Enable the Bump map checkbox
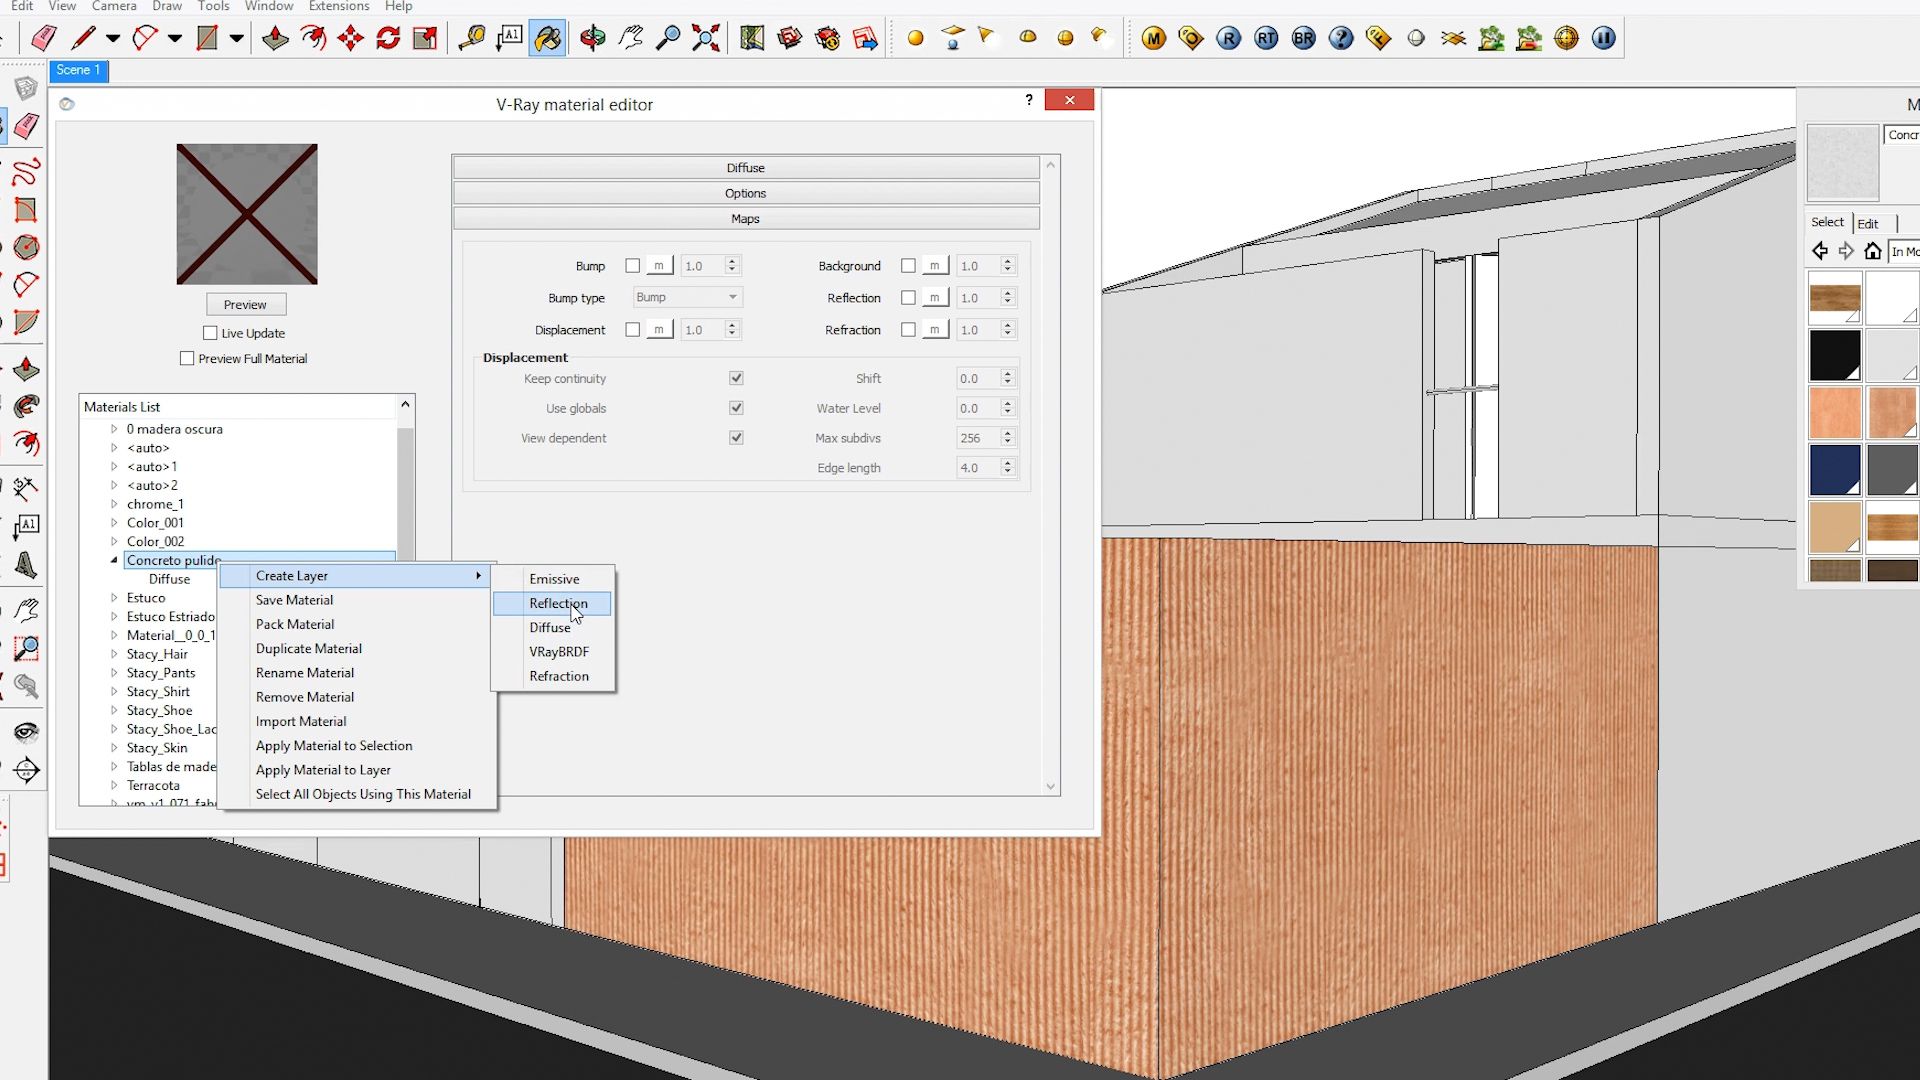Viewport: 1920px width, 1080px height. click(632, 266)
